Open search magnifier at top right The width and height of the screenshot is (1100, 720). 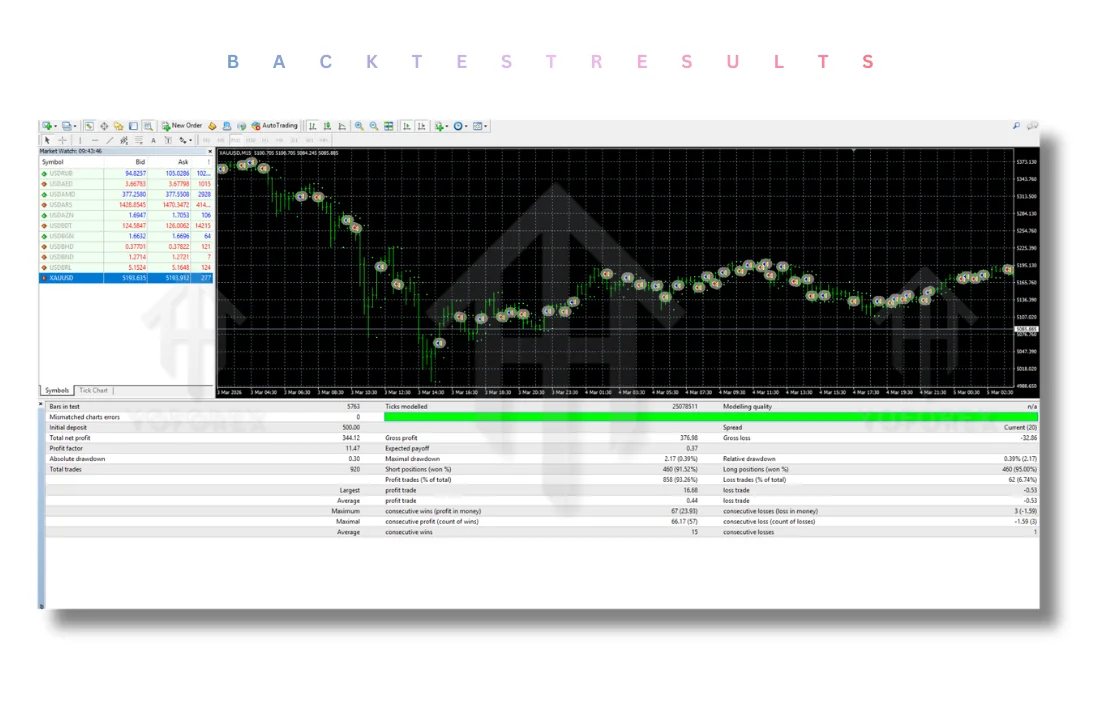coord(1016,126)
